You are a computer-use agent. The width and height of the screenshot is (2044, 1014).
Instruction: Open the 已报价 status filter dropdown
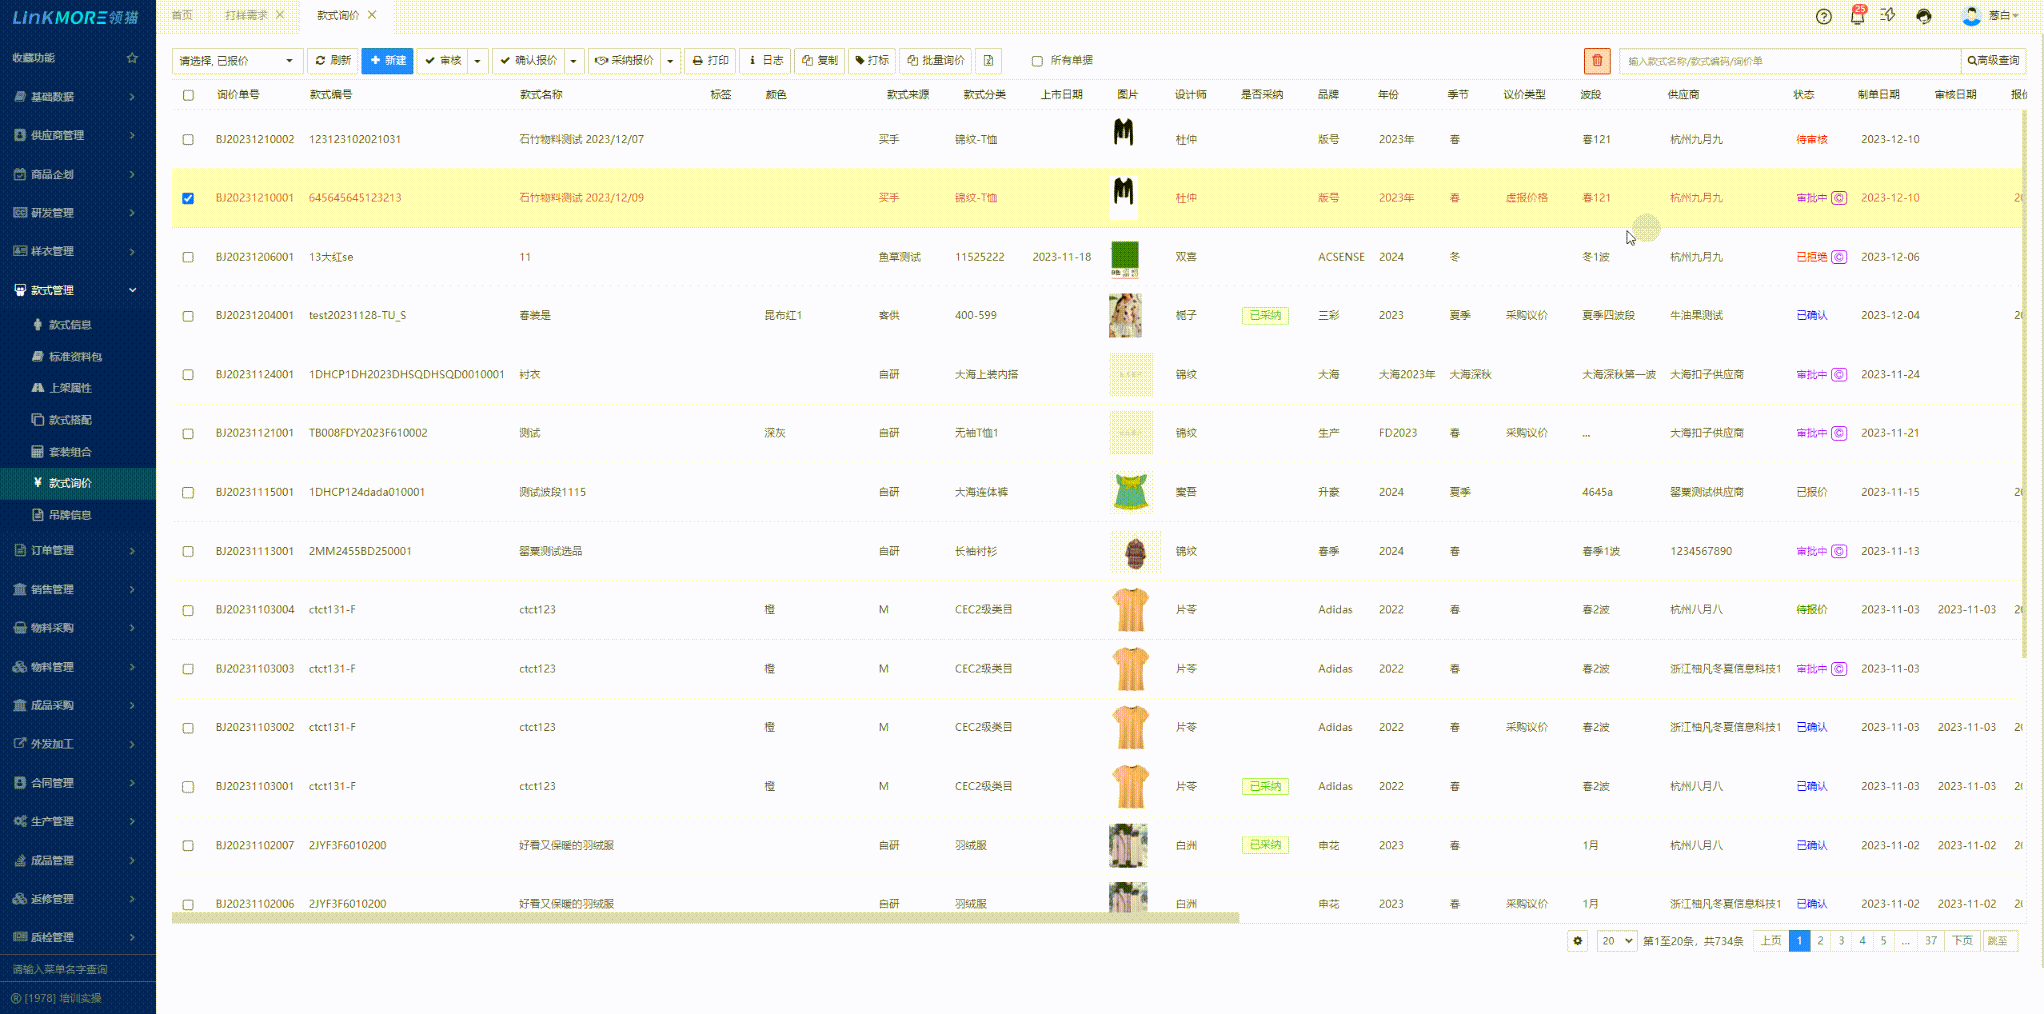point(237,61)
